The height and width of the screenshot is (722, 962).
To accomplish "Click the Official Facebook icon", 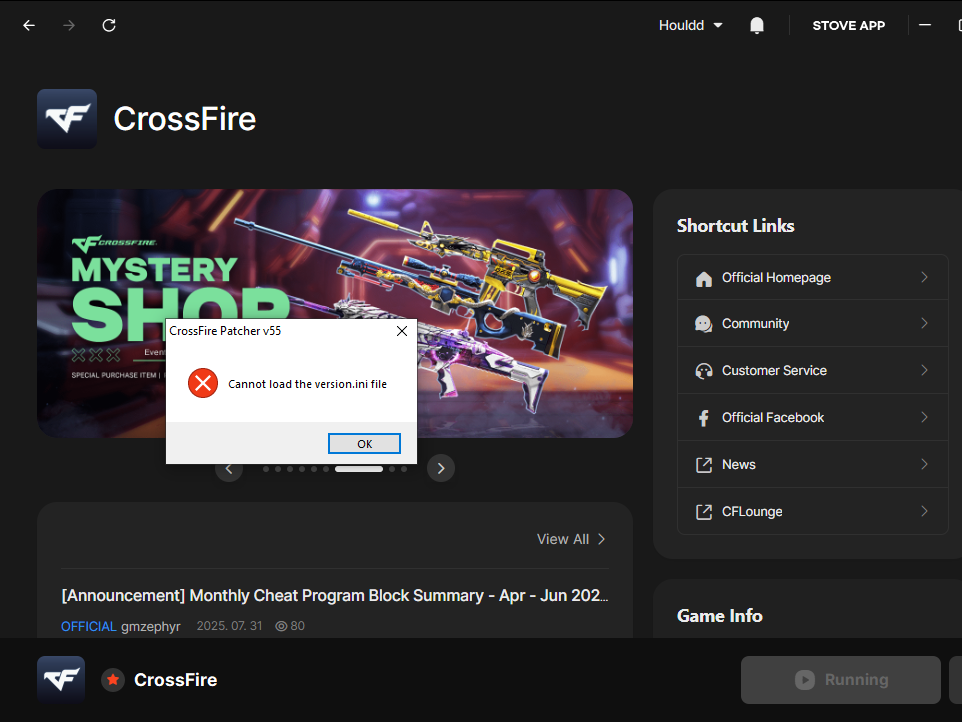I will pyautogui.click(x=703, y=418).
